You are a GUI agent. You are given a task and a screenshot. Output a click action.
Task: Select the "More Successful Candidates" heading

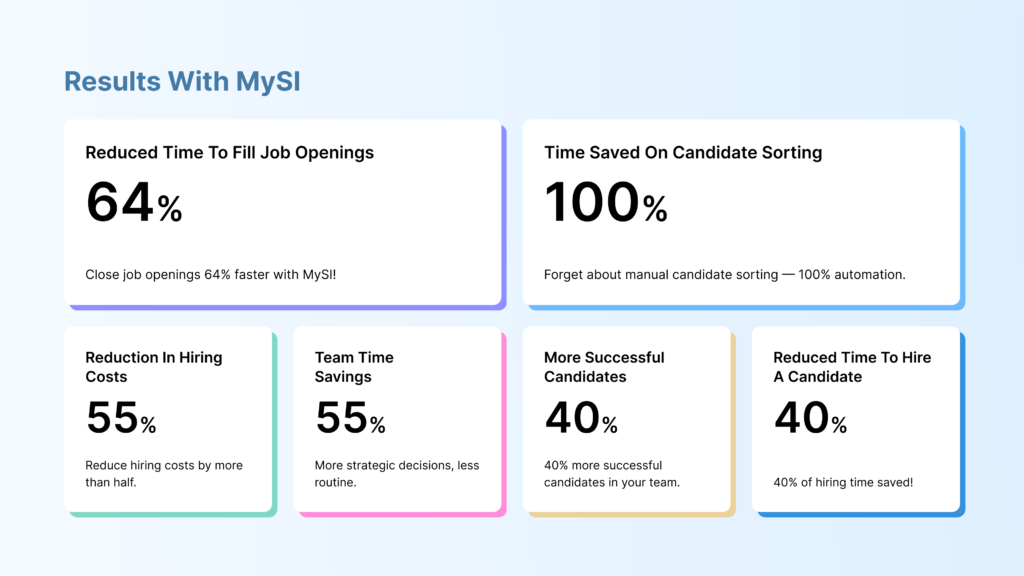pyautogui.click(x=604, y=367)
